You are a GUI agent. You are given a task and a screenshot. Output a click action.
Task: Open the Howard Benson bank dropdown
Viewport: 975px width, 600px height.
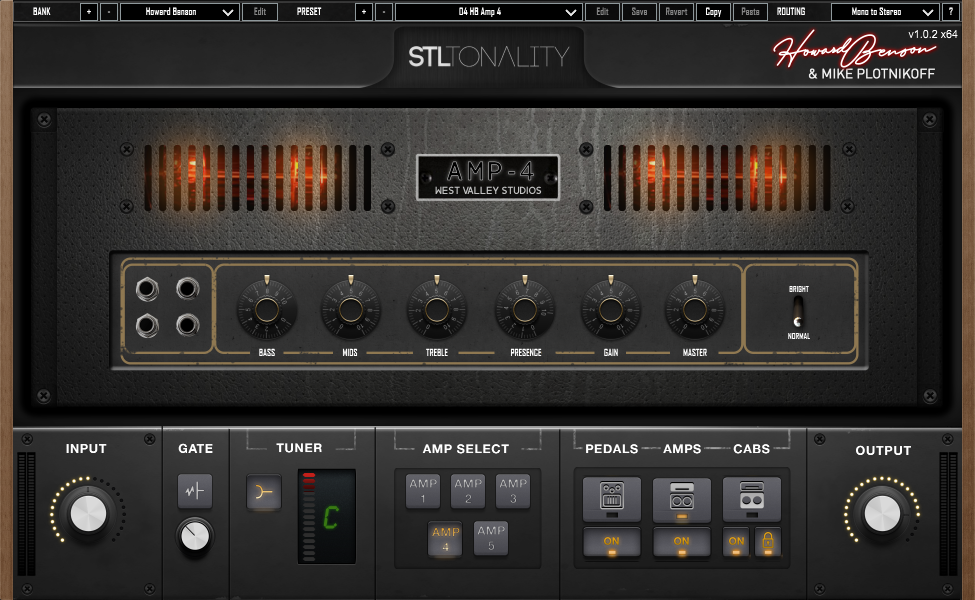tap(180, 12)
